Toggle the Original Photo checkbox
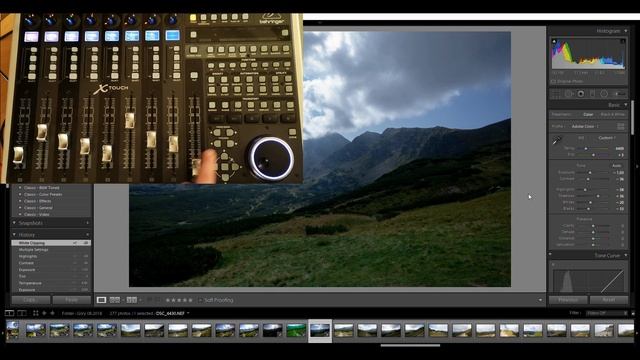Screen dimensions: 640x360 (553, 82)
